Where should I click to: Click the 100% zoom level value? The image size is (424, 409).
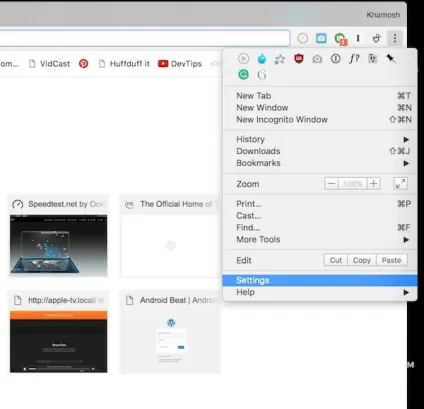coord(353,184)
